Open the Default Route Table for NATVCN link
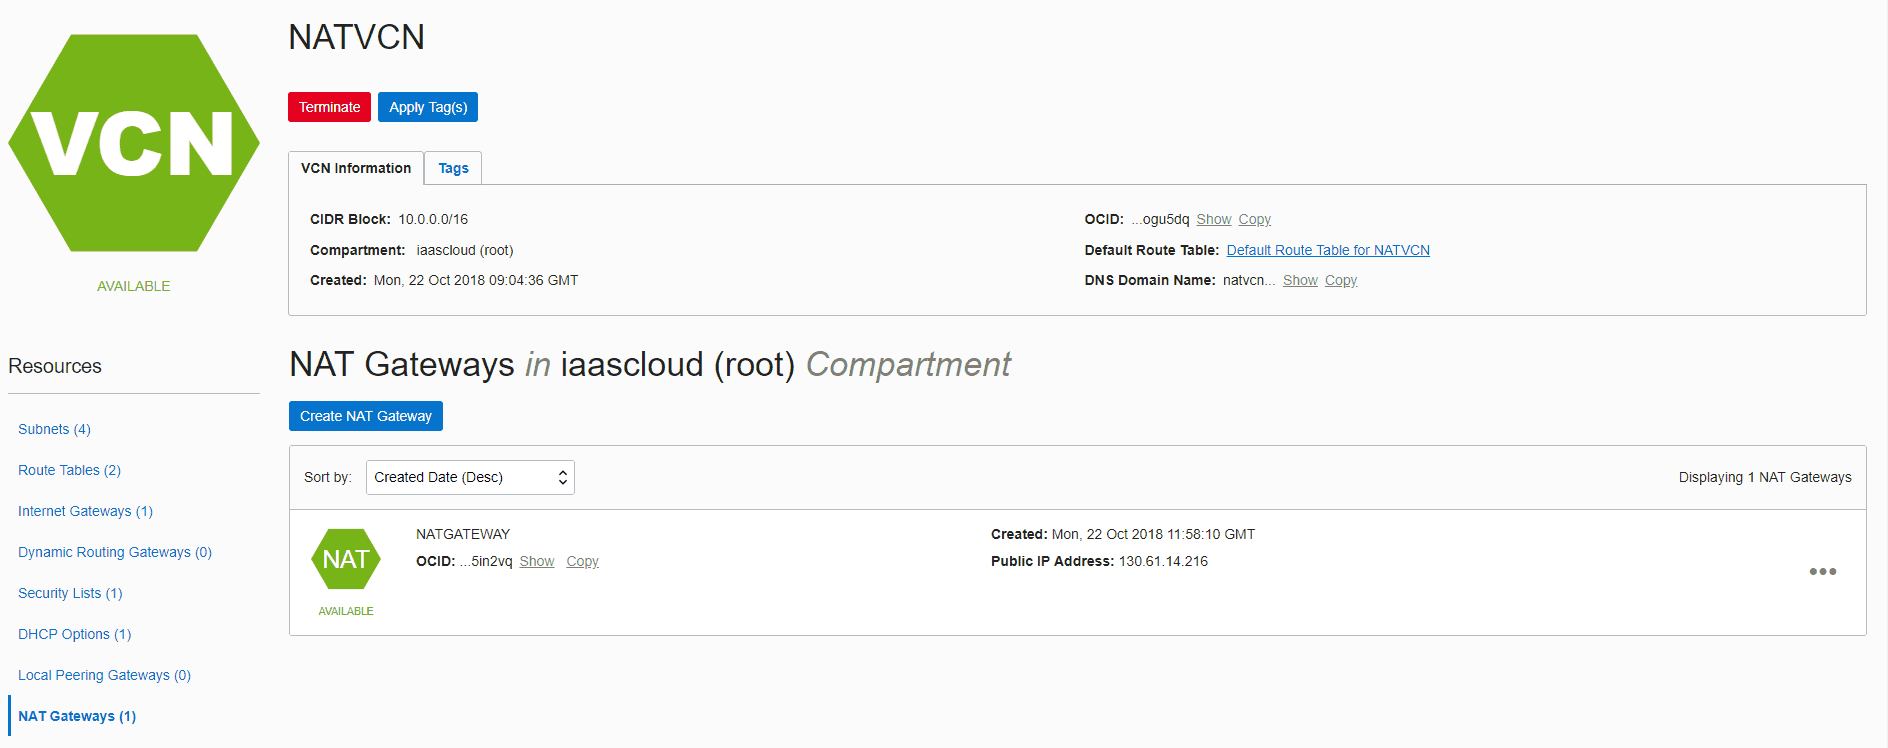 1328,250
